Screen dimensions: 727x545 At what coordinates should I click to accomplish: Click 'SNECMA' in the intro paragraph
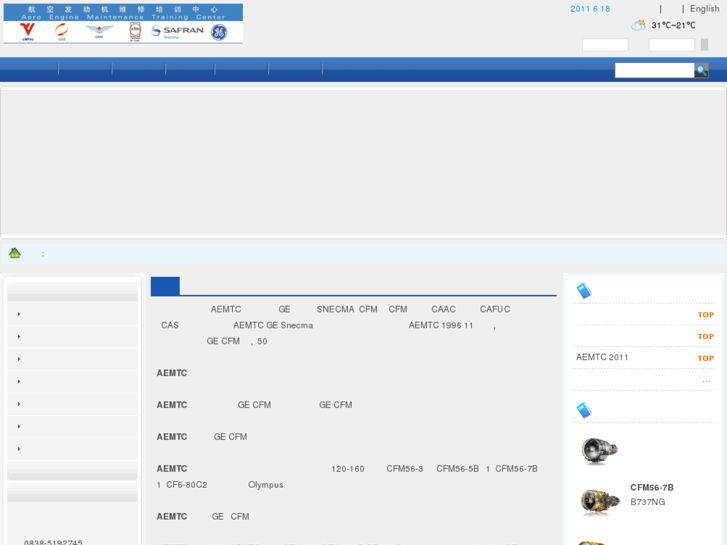pos(335,309)
